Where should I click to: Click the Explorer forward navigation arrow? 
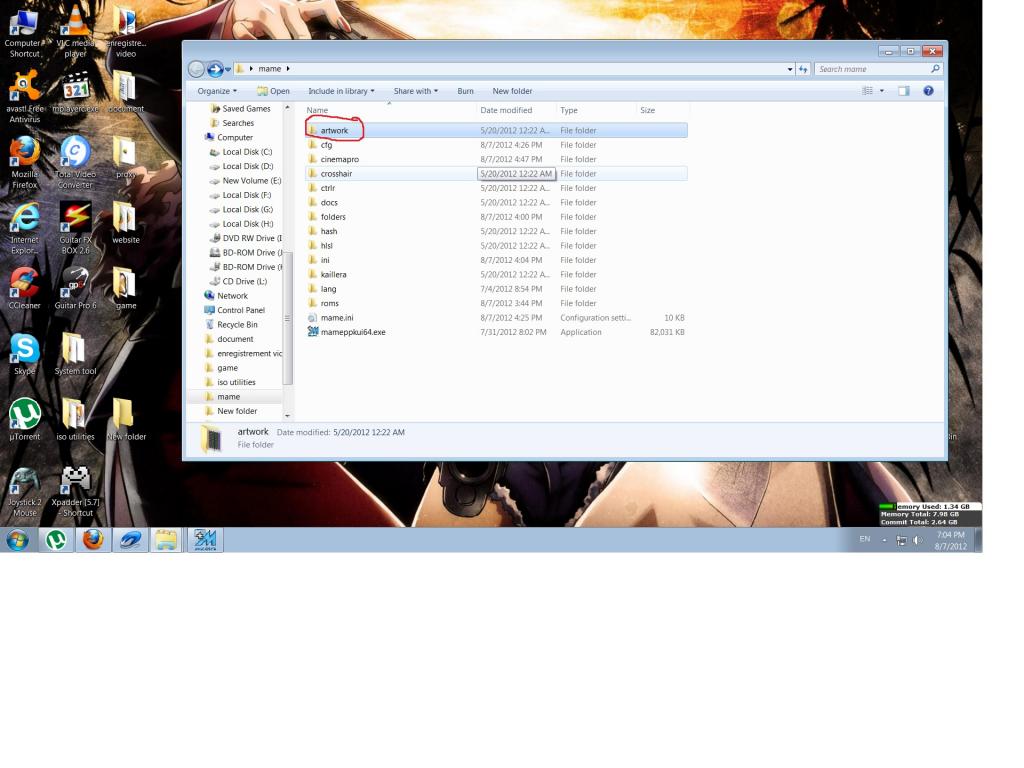[x=214, y=69]
